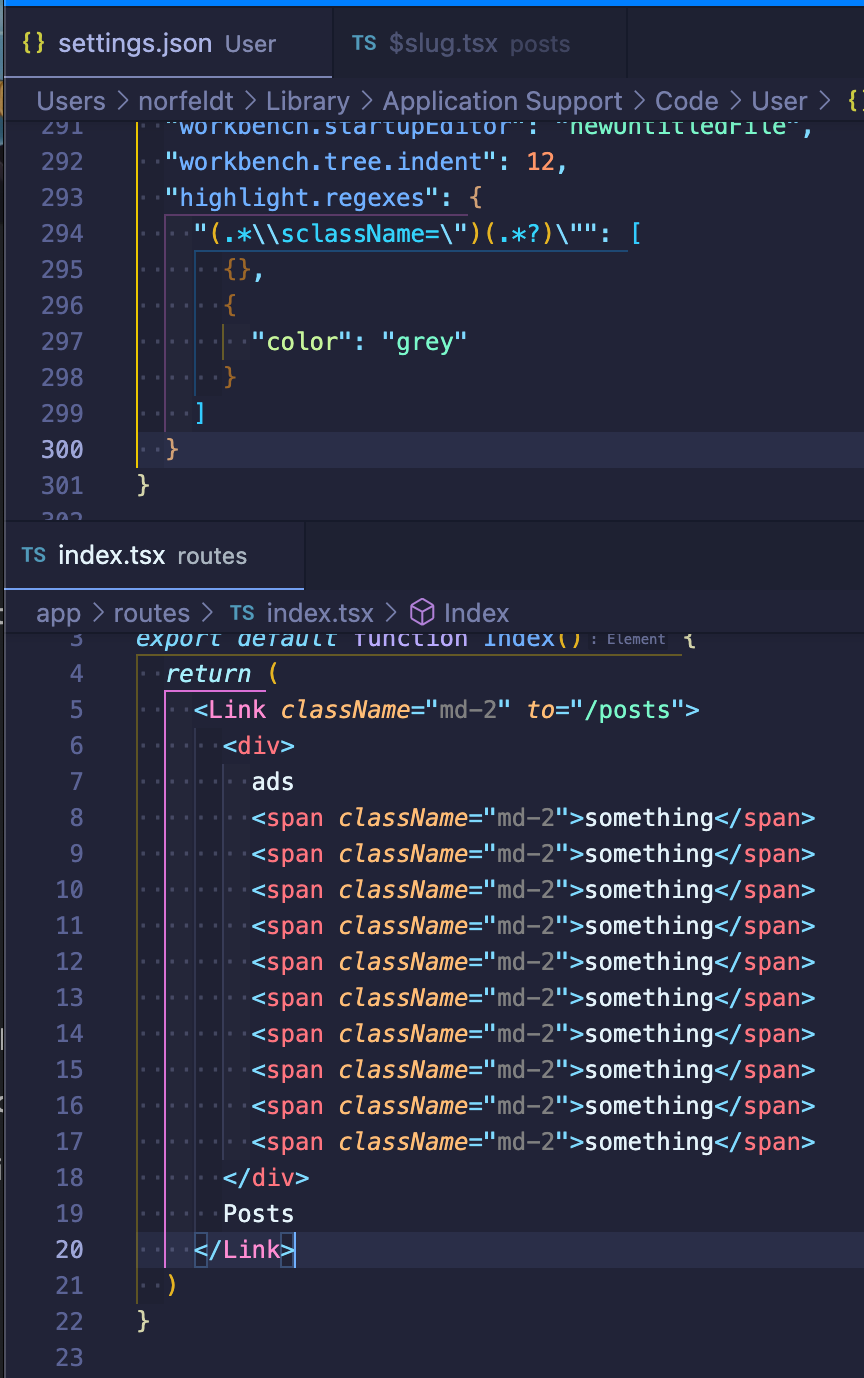This screenshot has width=864, height=1378.
Task: Click the TS icon on $slug.tsx tab
Action: click(x=364, y=43)
